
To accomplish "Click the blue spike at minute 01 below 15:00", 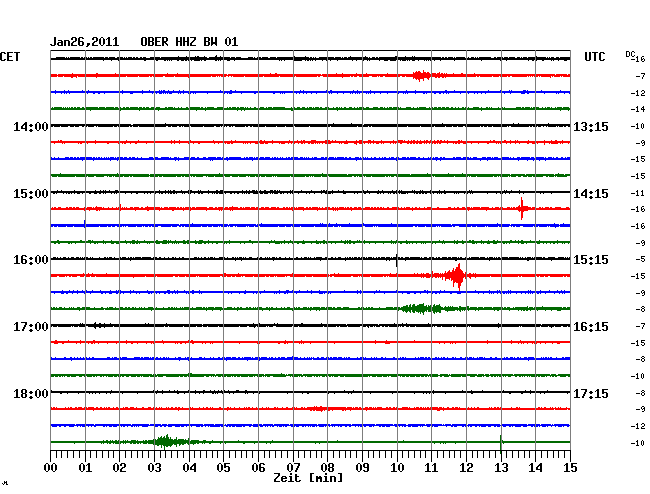I will tap(85, 224).
